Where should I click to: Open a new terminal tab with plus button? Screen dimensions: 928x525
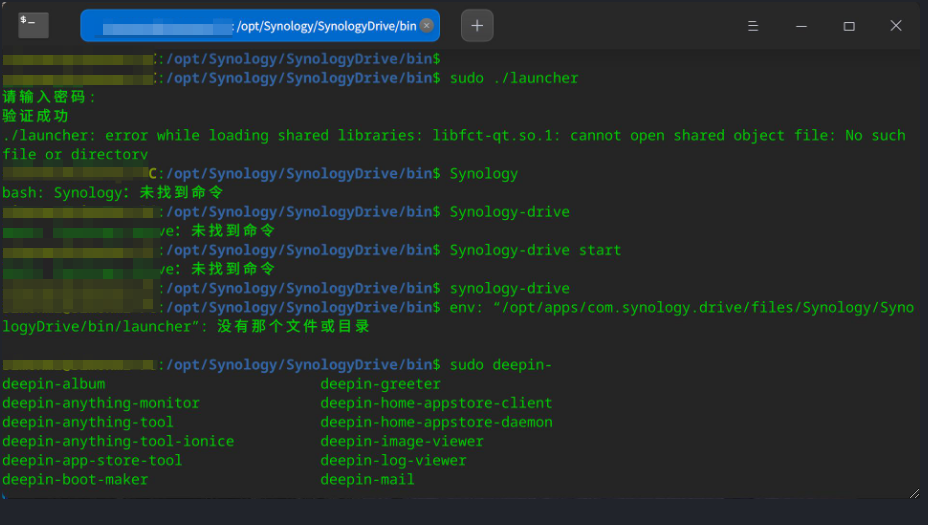coord(477,25)
